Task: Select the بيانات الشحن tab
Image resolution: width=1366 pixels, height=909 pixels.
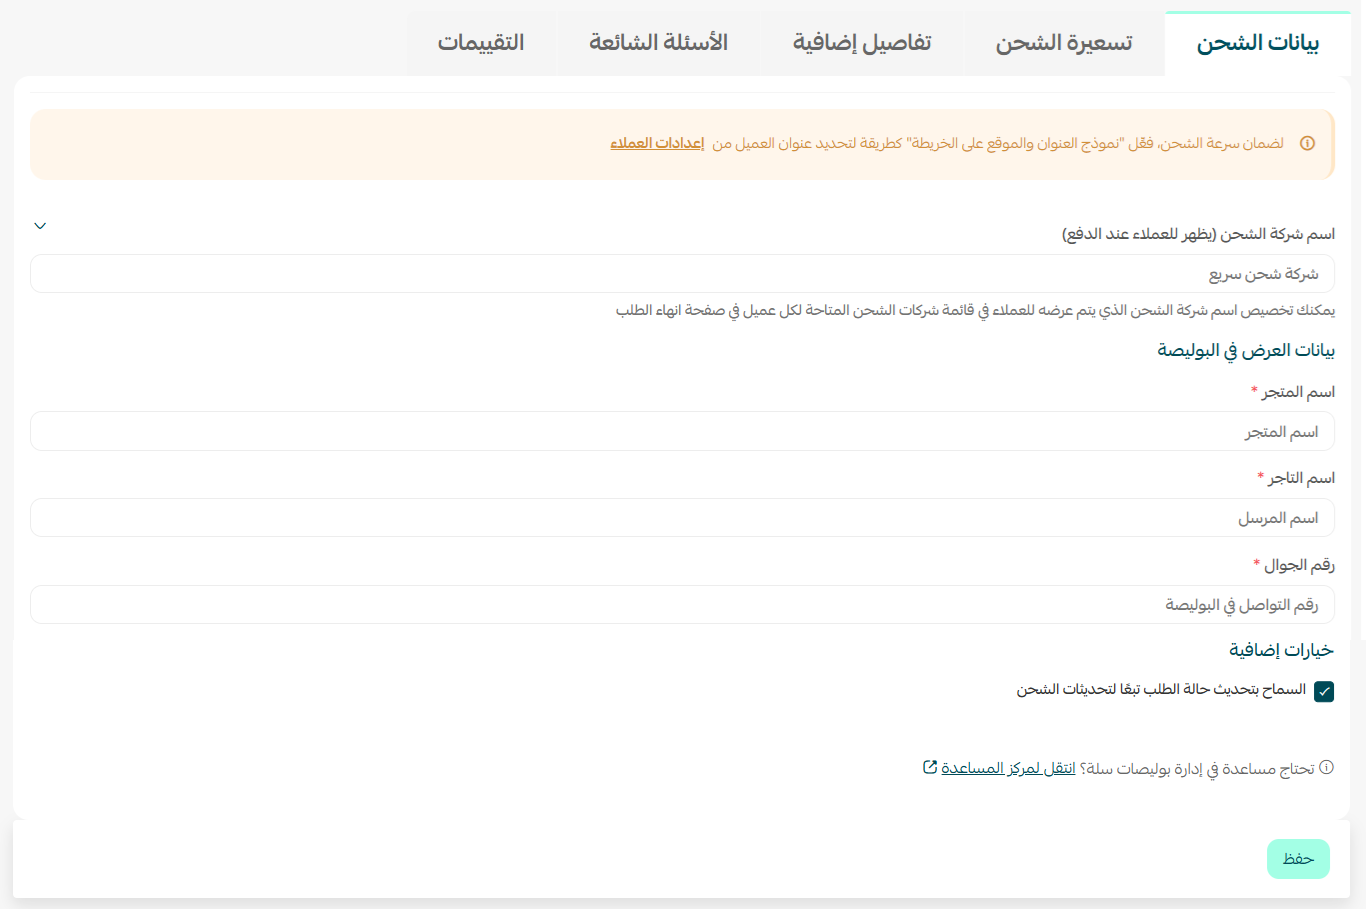Action: tap(1257, 43)
